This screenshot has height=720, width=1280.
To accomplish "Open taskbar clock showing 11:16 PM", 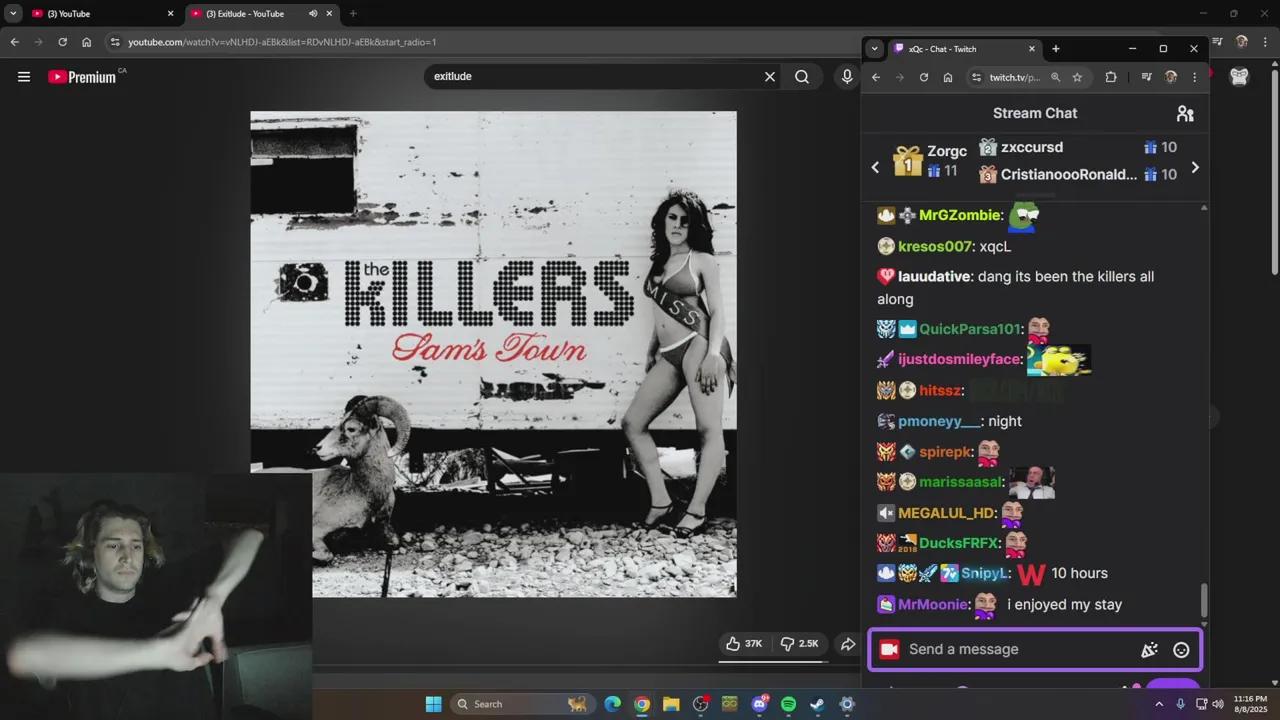I will [1250, 704].
